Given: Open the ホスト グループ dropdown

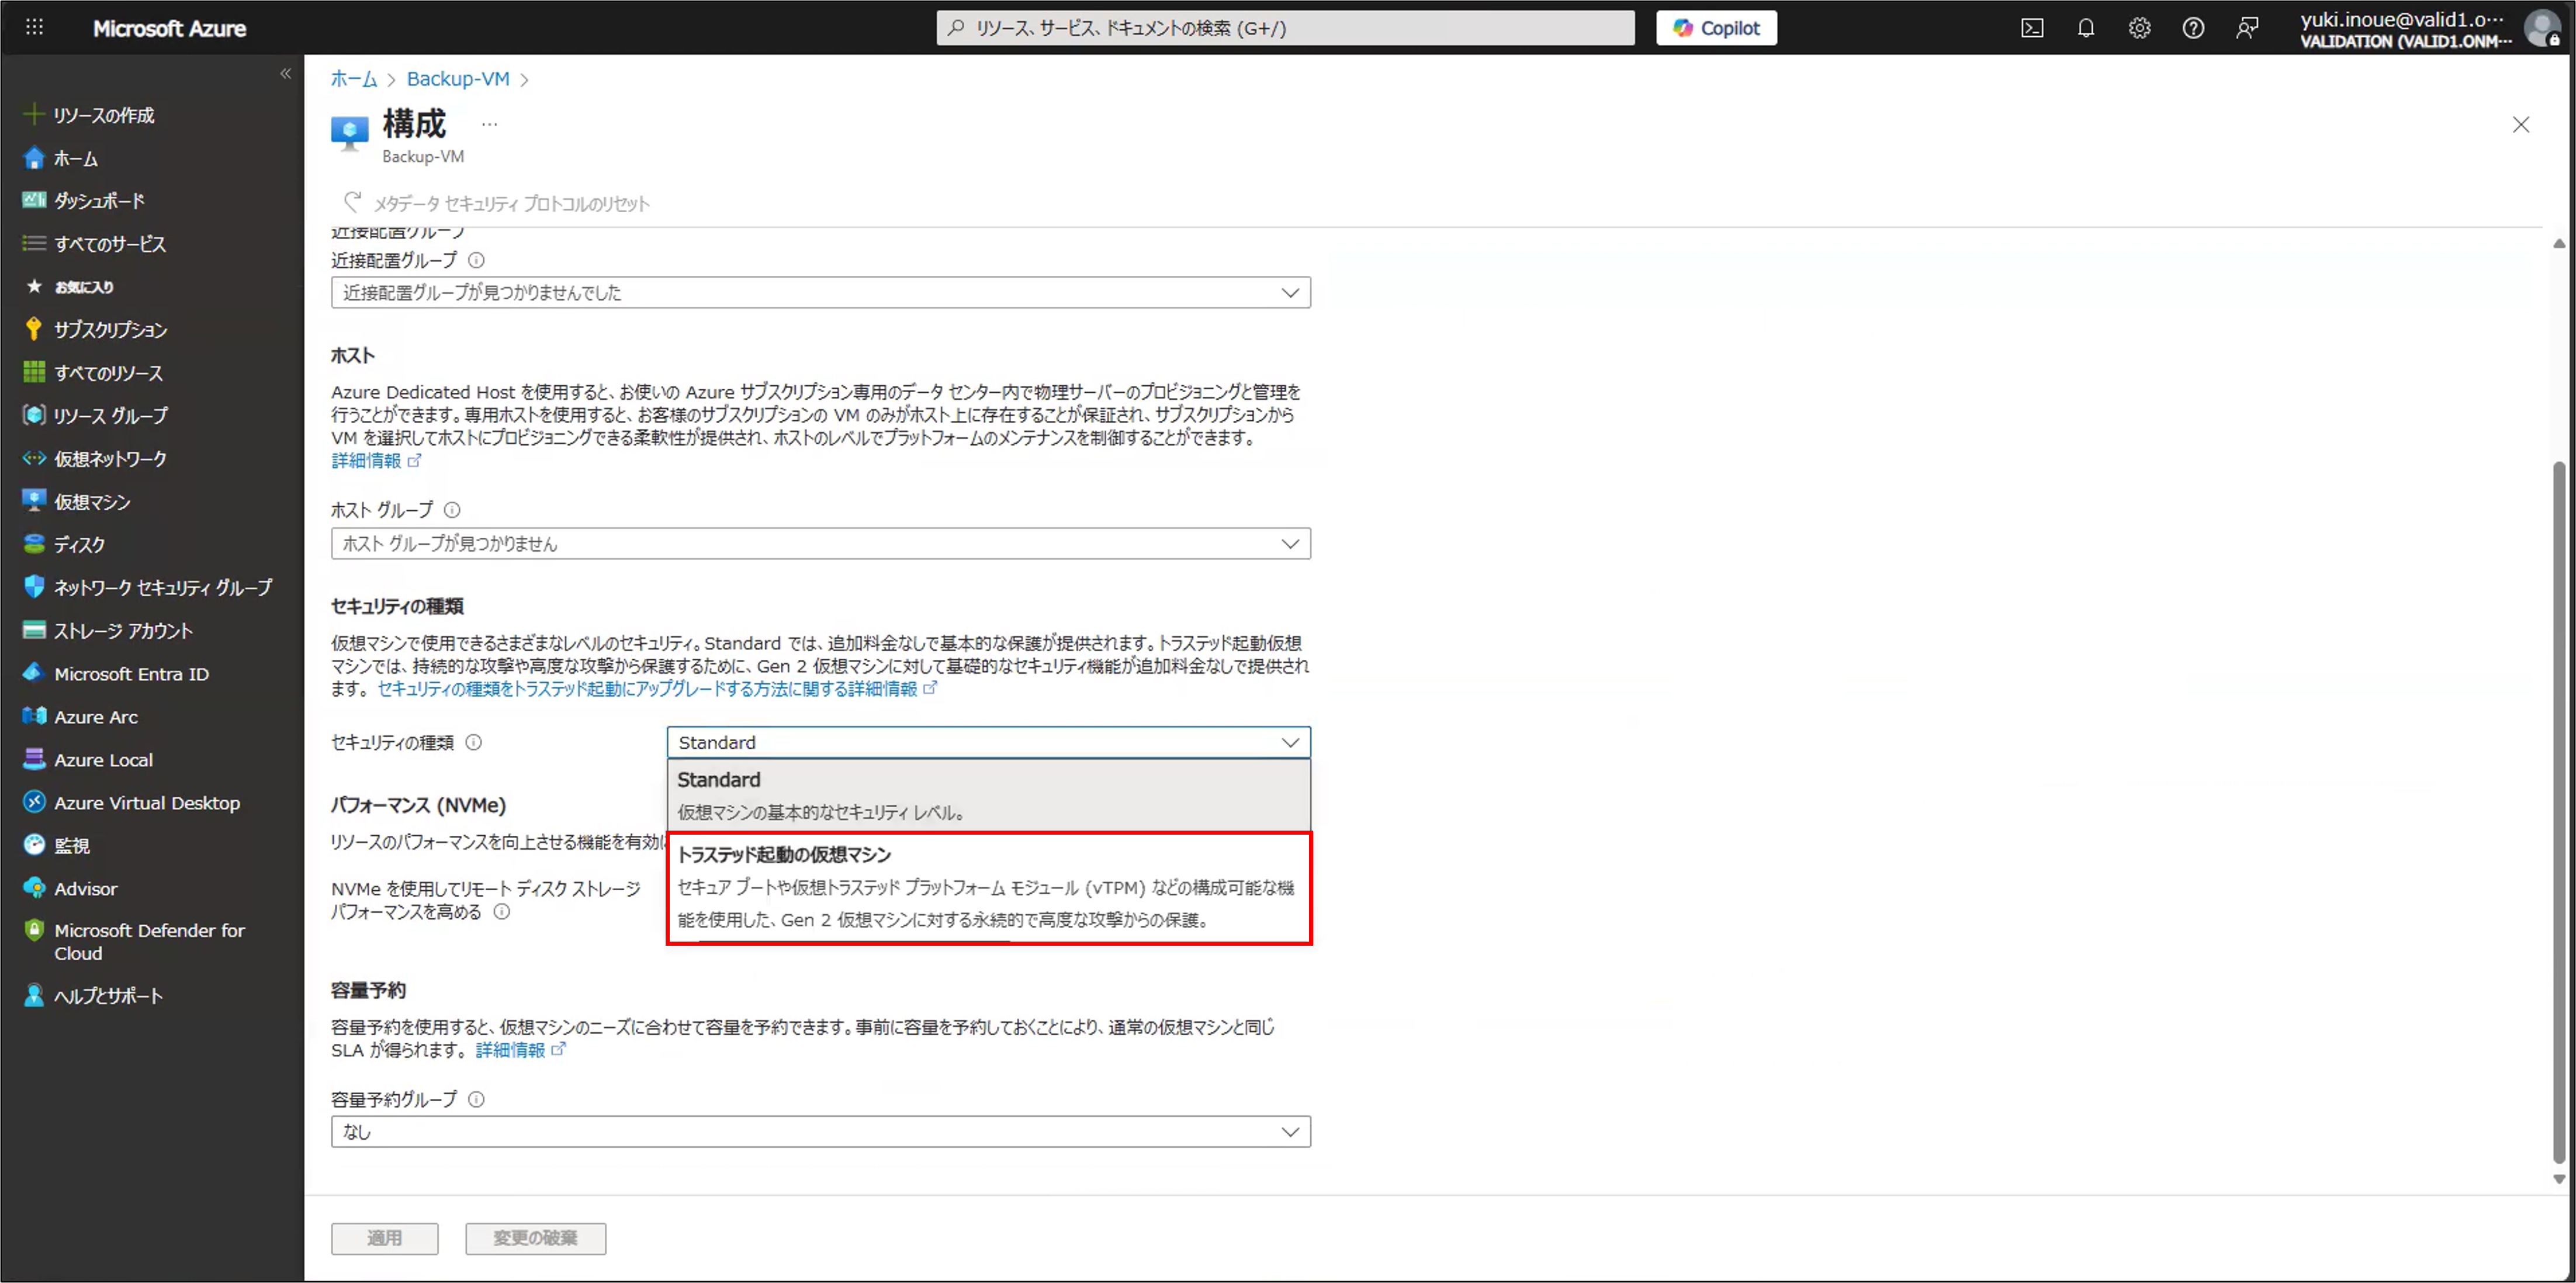Looking at the screenshot, I should point(820,544).
